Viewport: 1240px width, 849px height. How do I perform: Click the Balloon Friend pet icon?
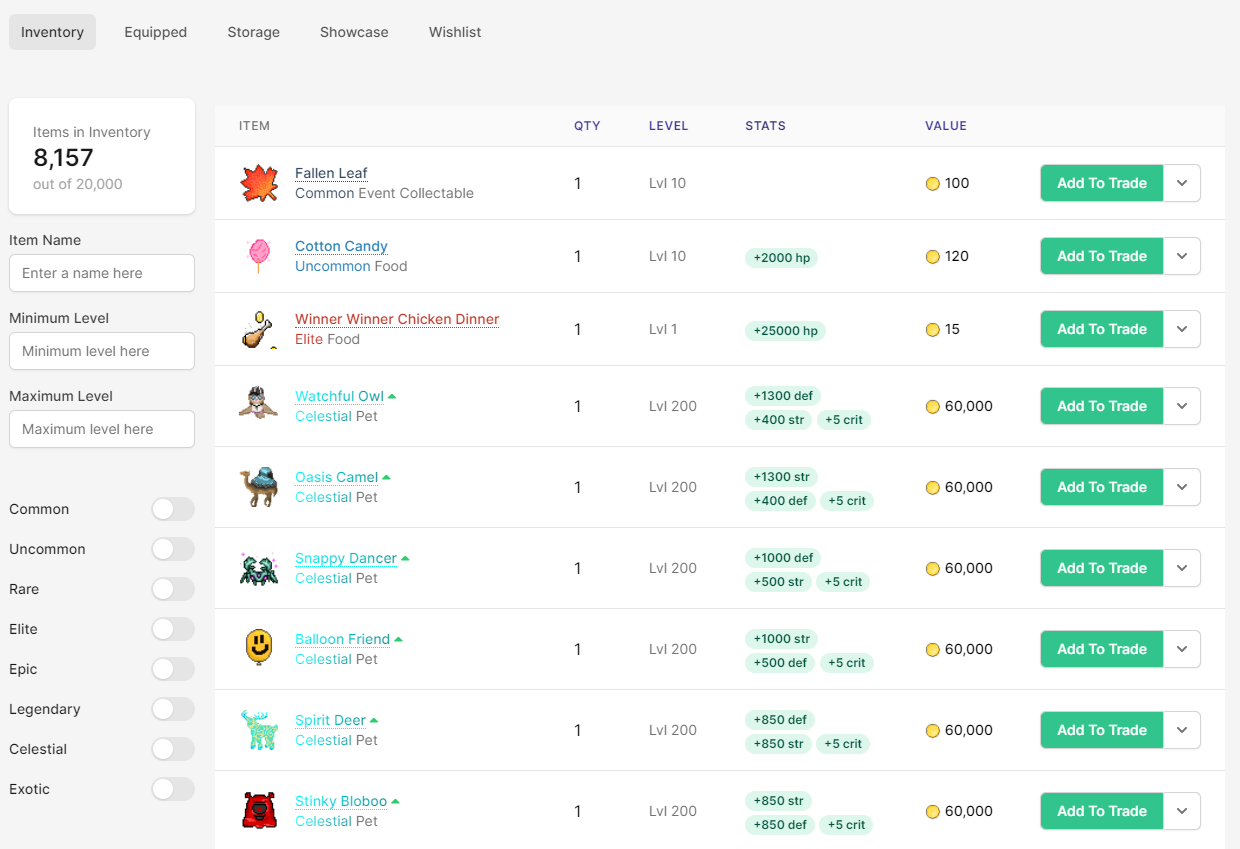[x=259, y=649]
